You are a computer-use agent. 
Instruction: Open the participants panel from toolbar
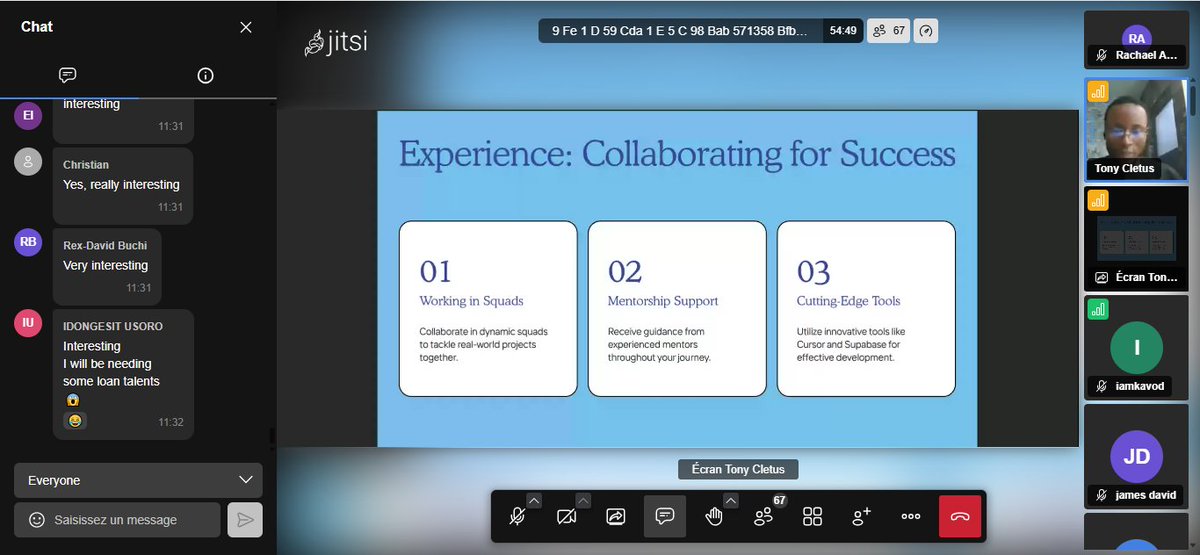click(763, 516)
